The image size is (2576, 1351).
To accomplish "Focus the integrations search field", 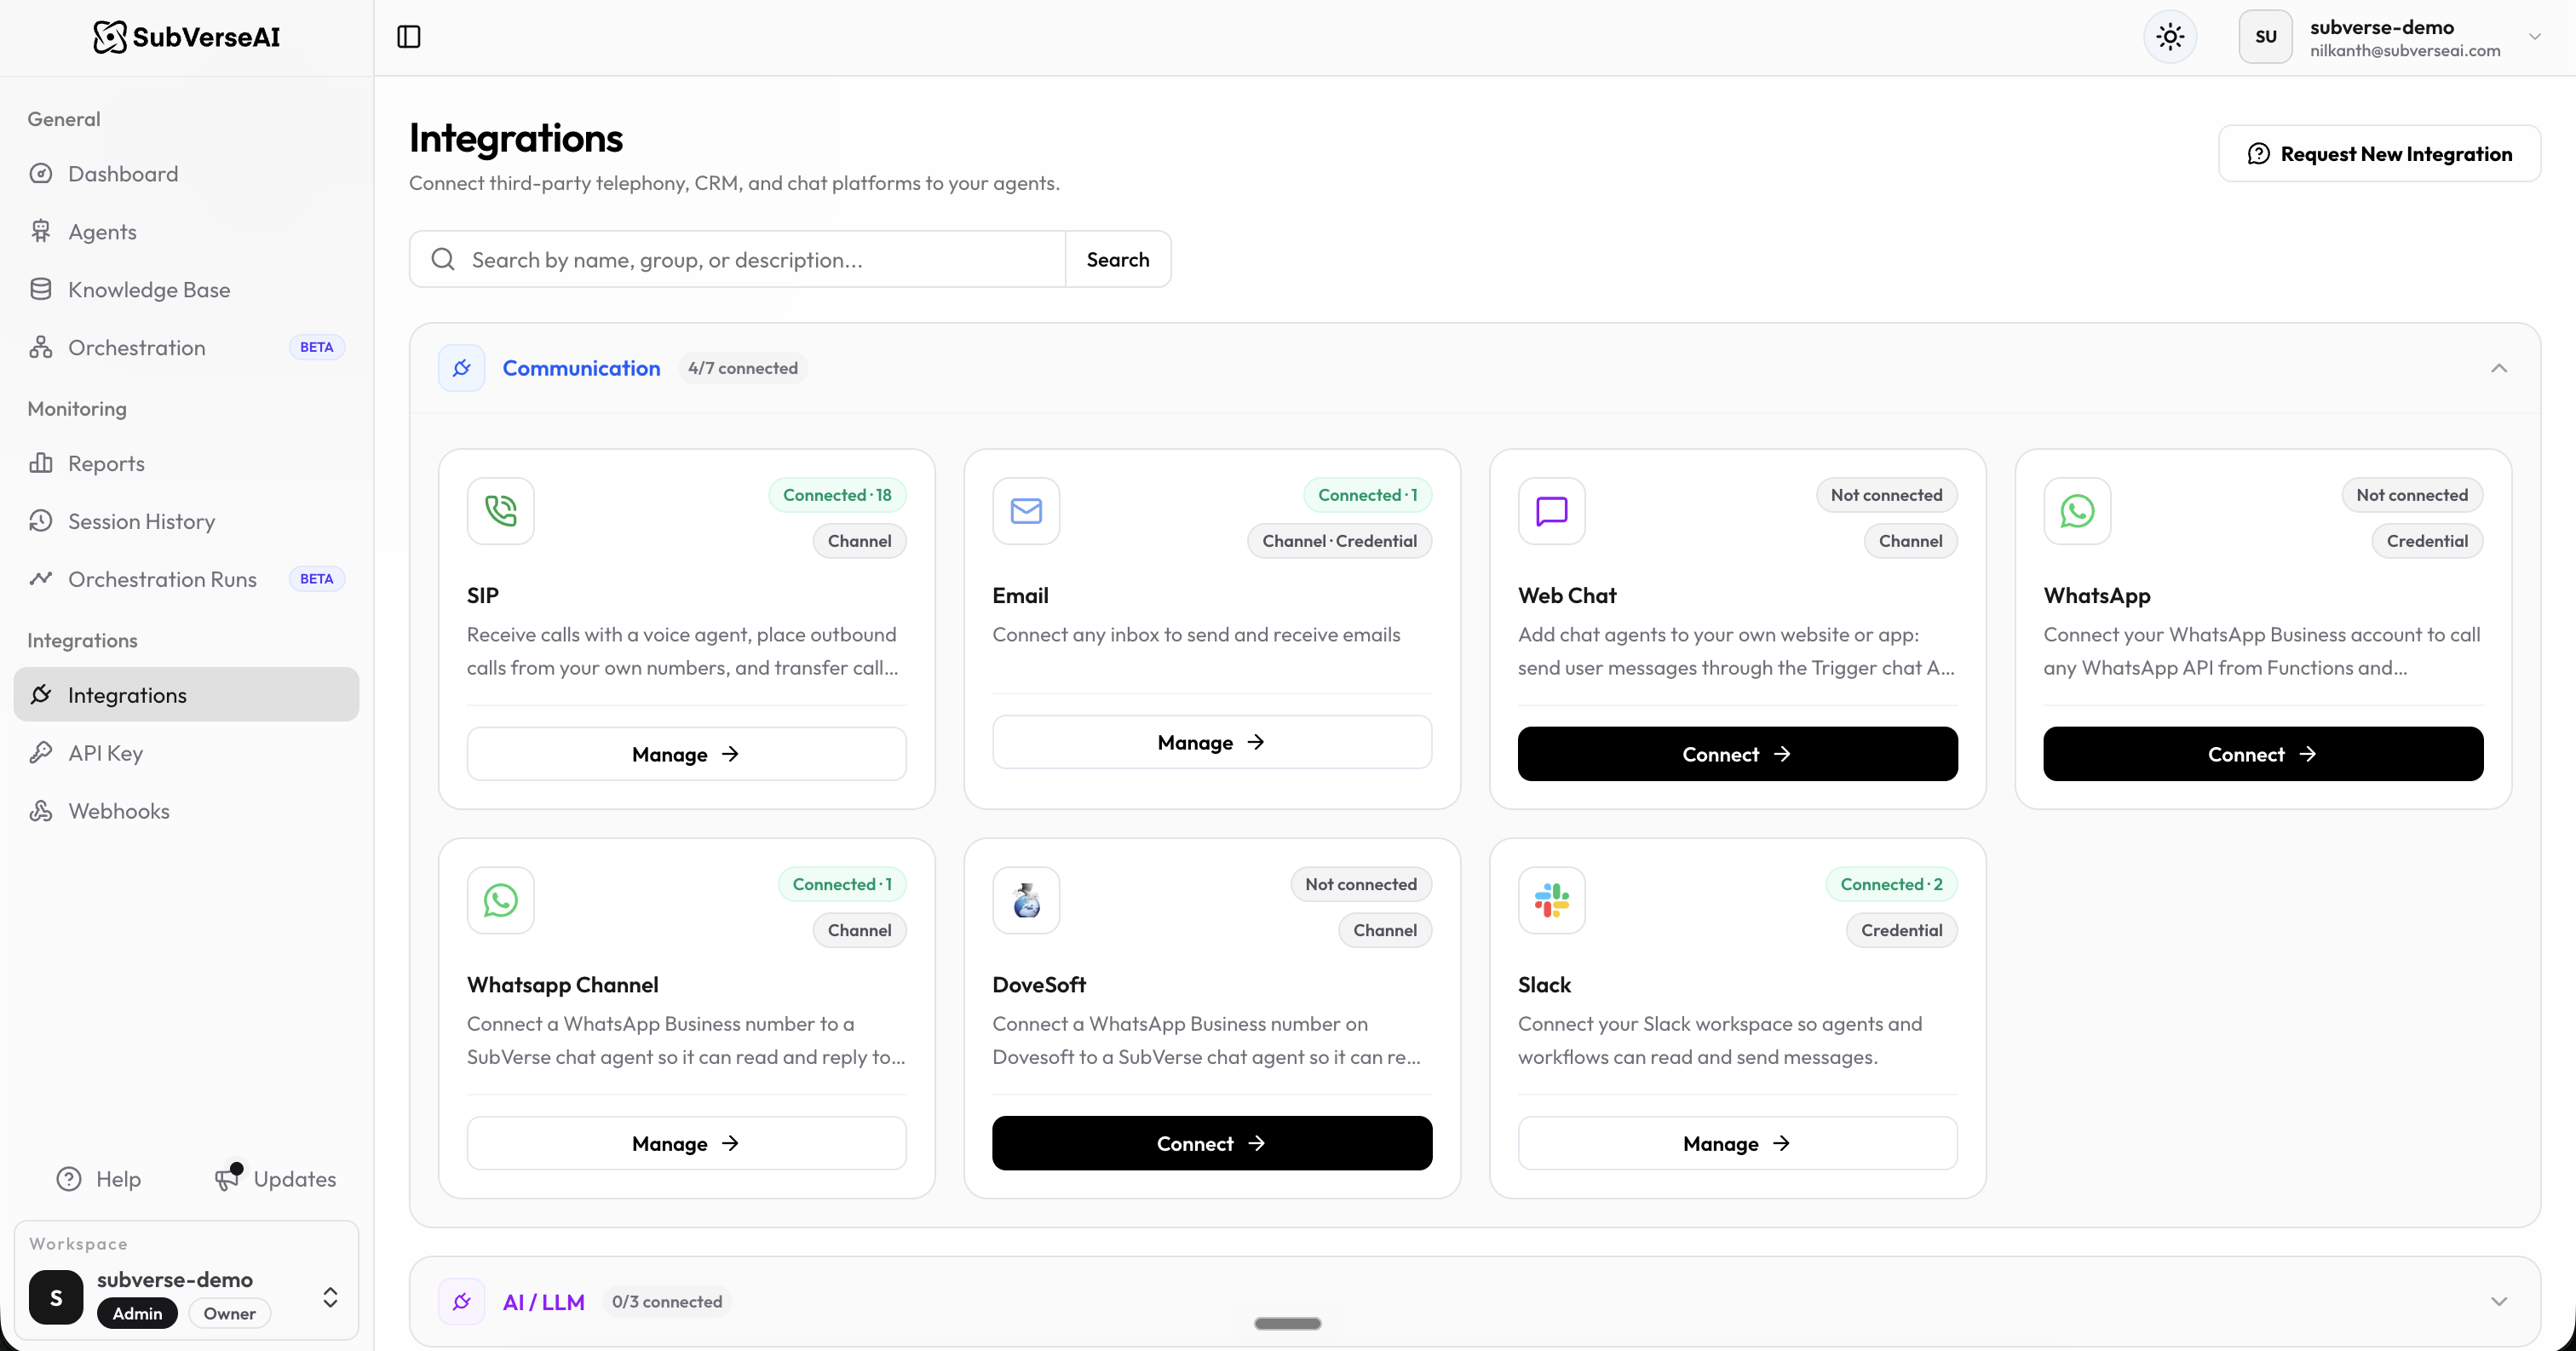I will (x=738, y=260).
